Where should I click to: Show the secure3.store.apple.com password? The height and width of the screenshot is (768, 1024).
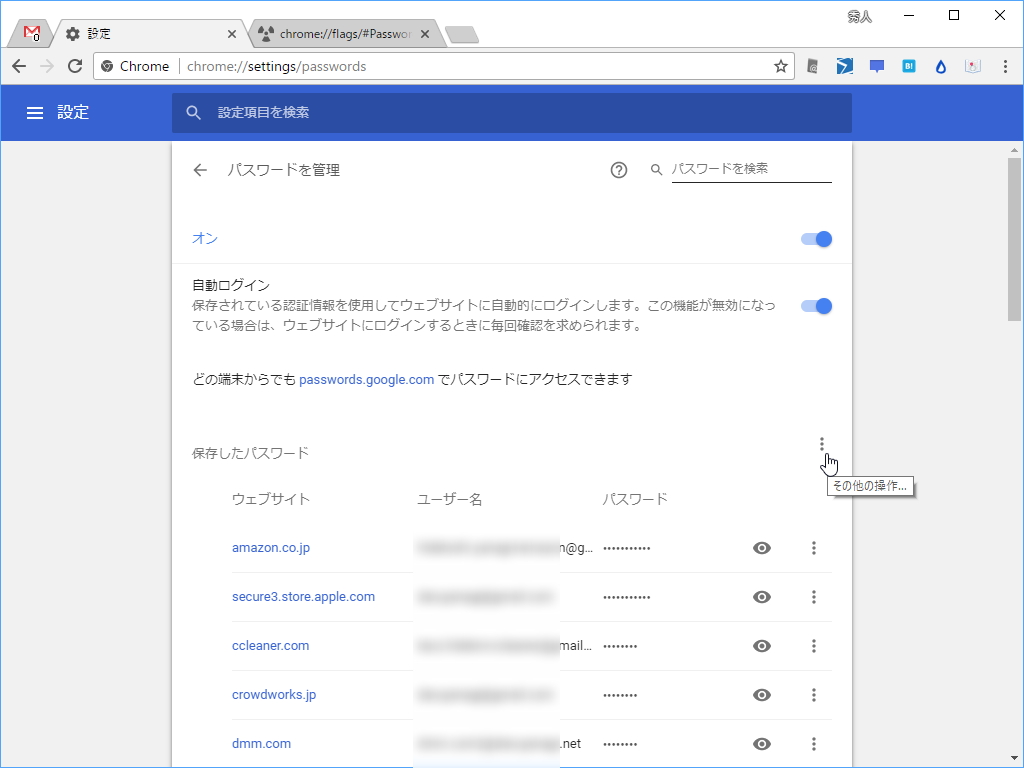761,597
